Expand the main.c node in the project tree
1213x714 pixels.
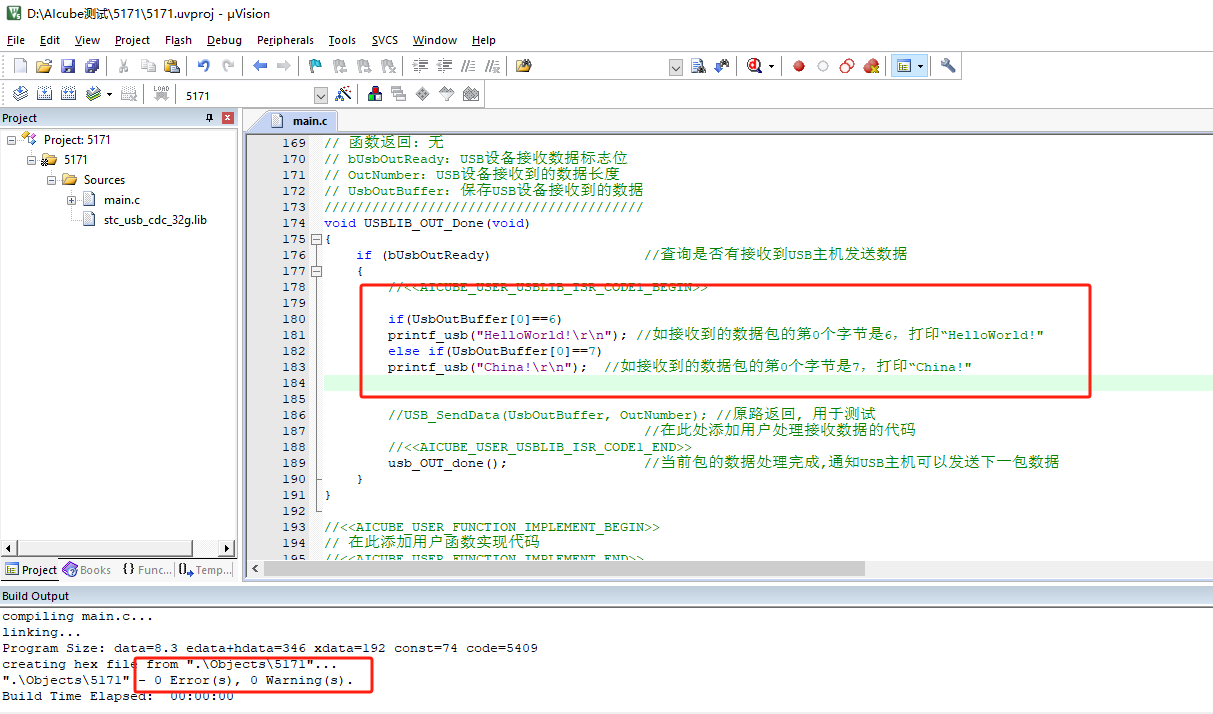click(x=72, y=200)
